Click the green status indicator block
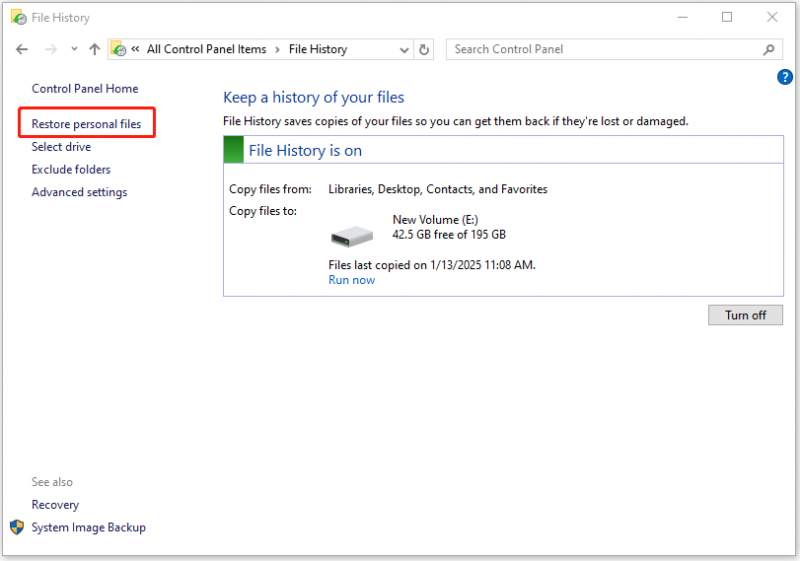The width and height of the screenshot is (800, 561). (234, 150)
